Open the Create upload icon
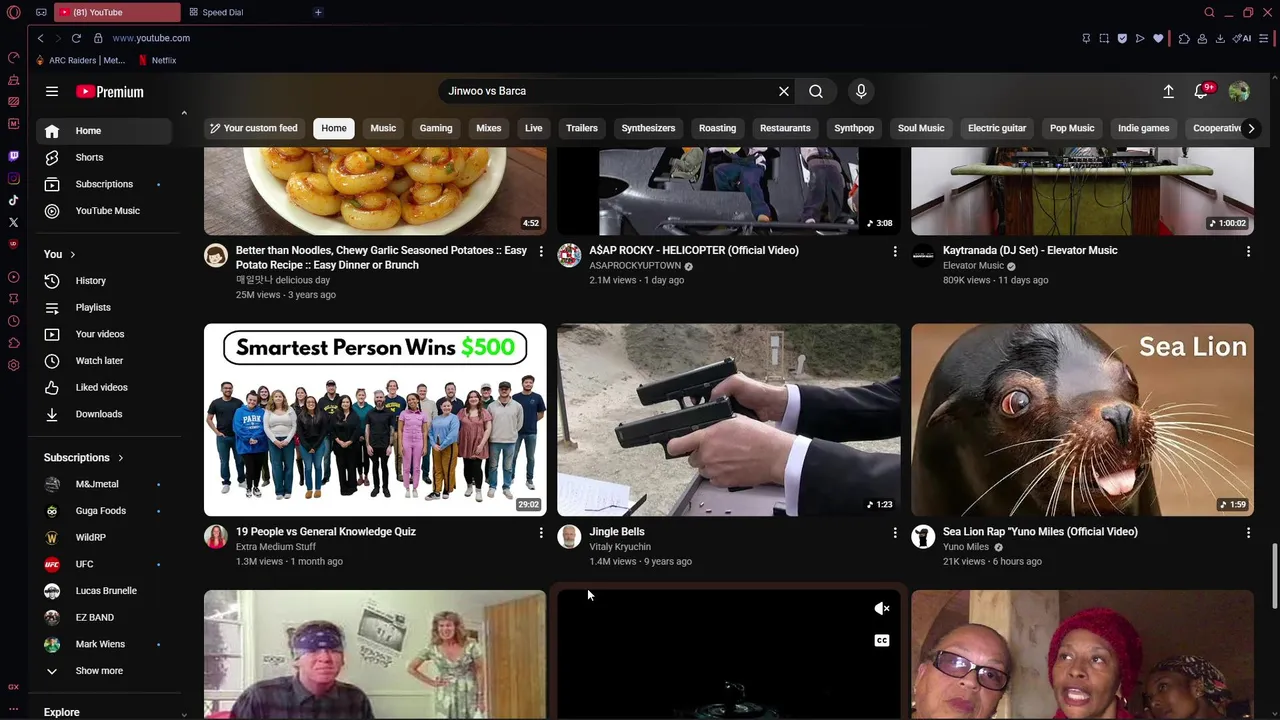1280x720 pixels. tap(1168, 91)
